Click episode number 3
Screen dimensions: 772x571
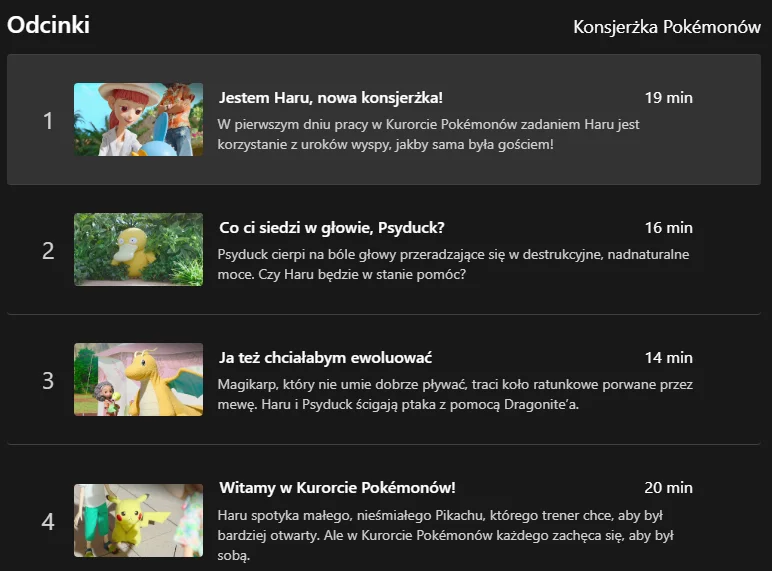point(48,381)
